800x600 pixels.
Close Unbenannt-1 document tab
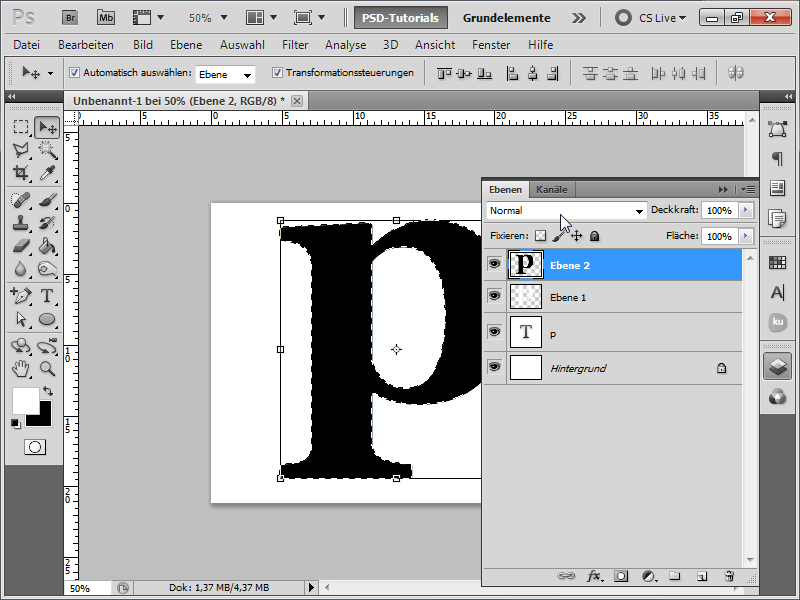coord(296,101)
